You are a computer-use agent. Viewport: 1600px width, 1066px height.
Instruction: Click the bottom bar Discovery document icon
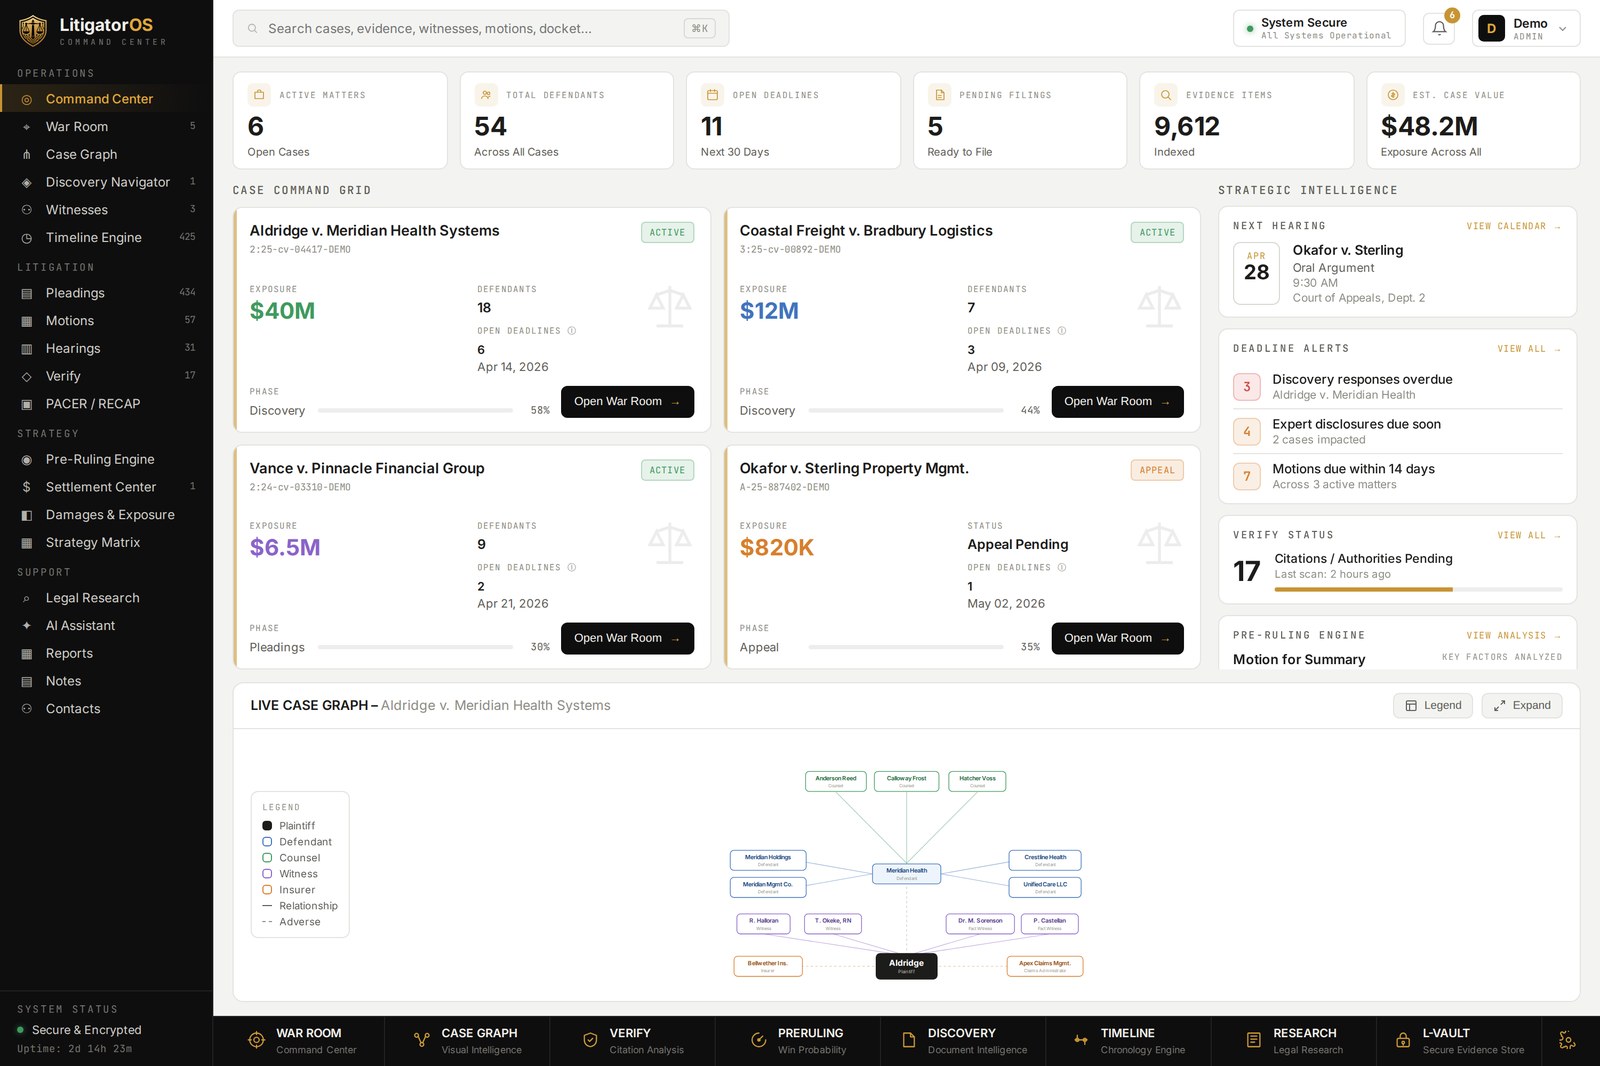[909, 1040]
